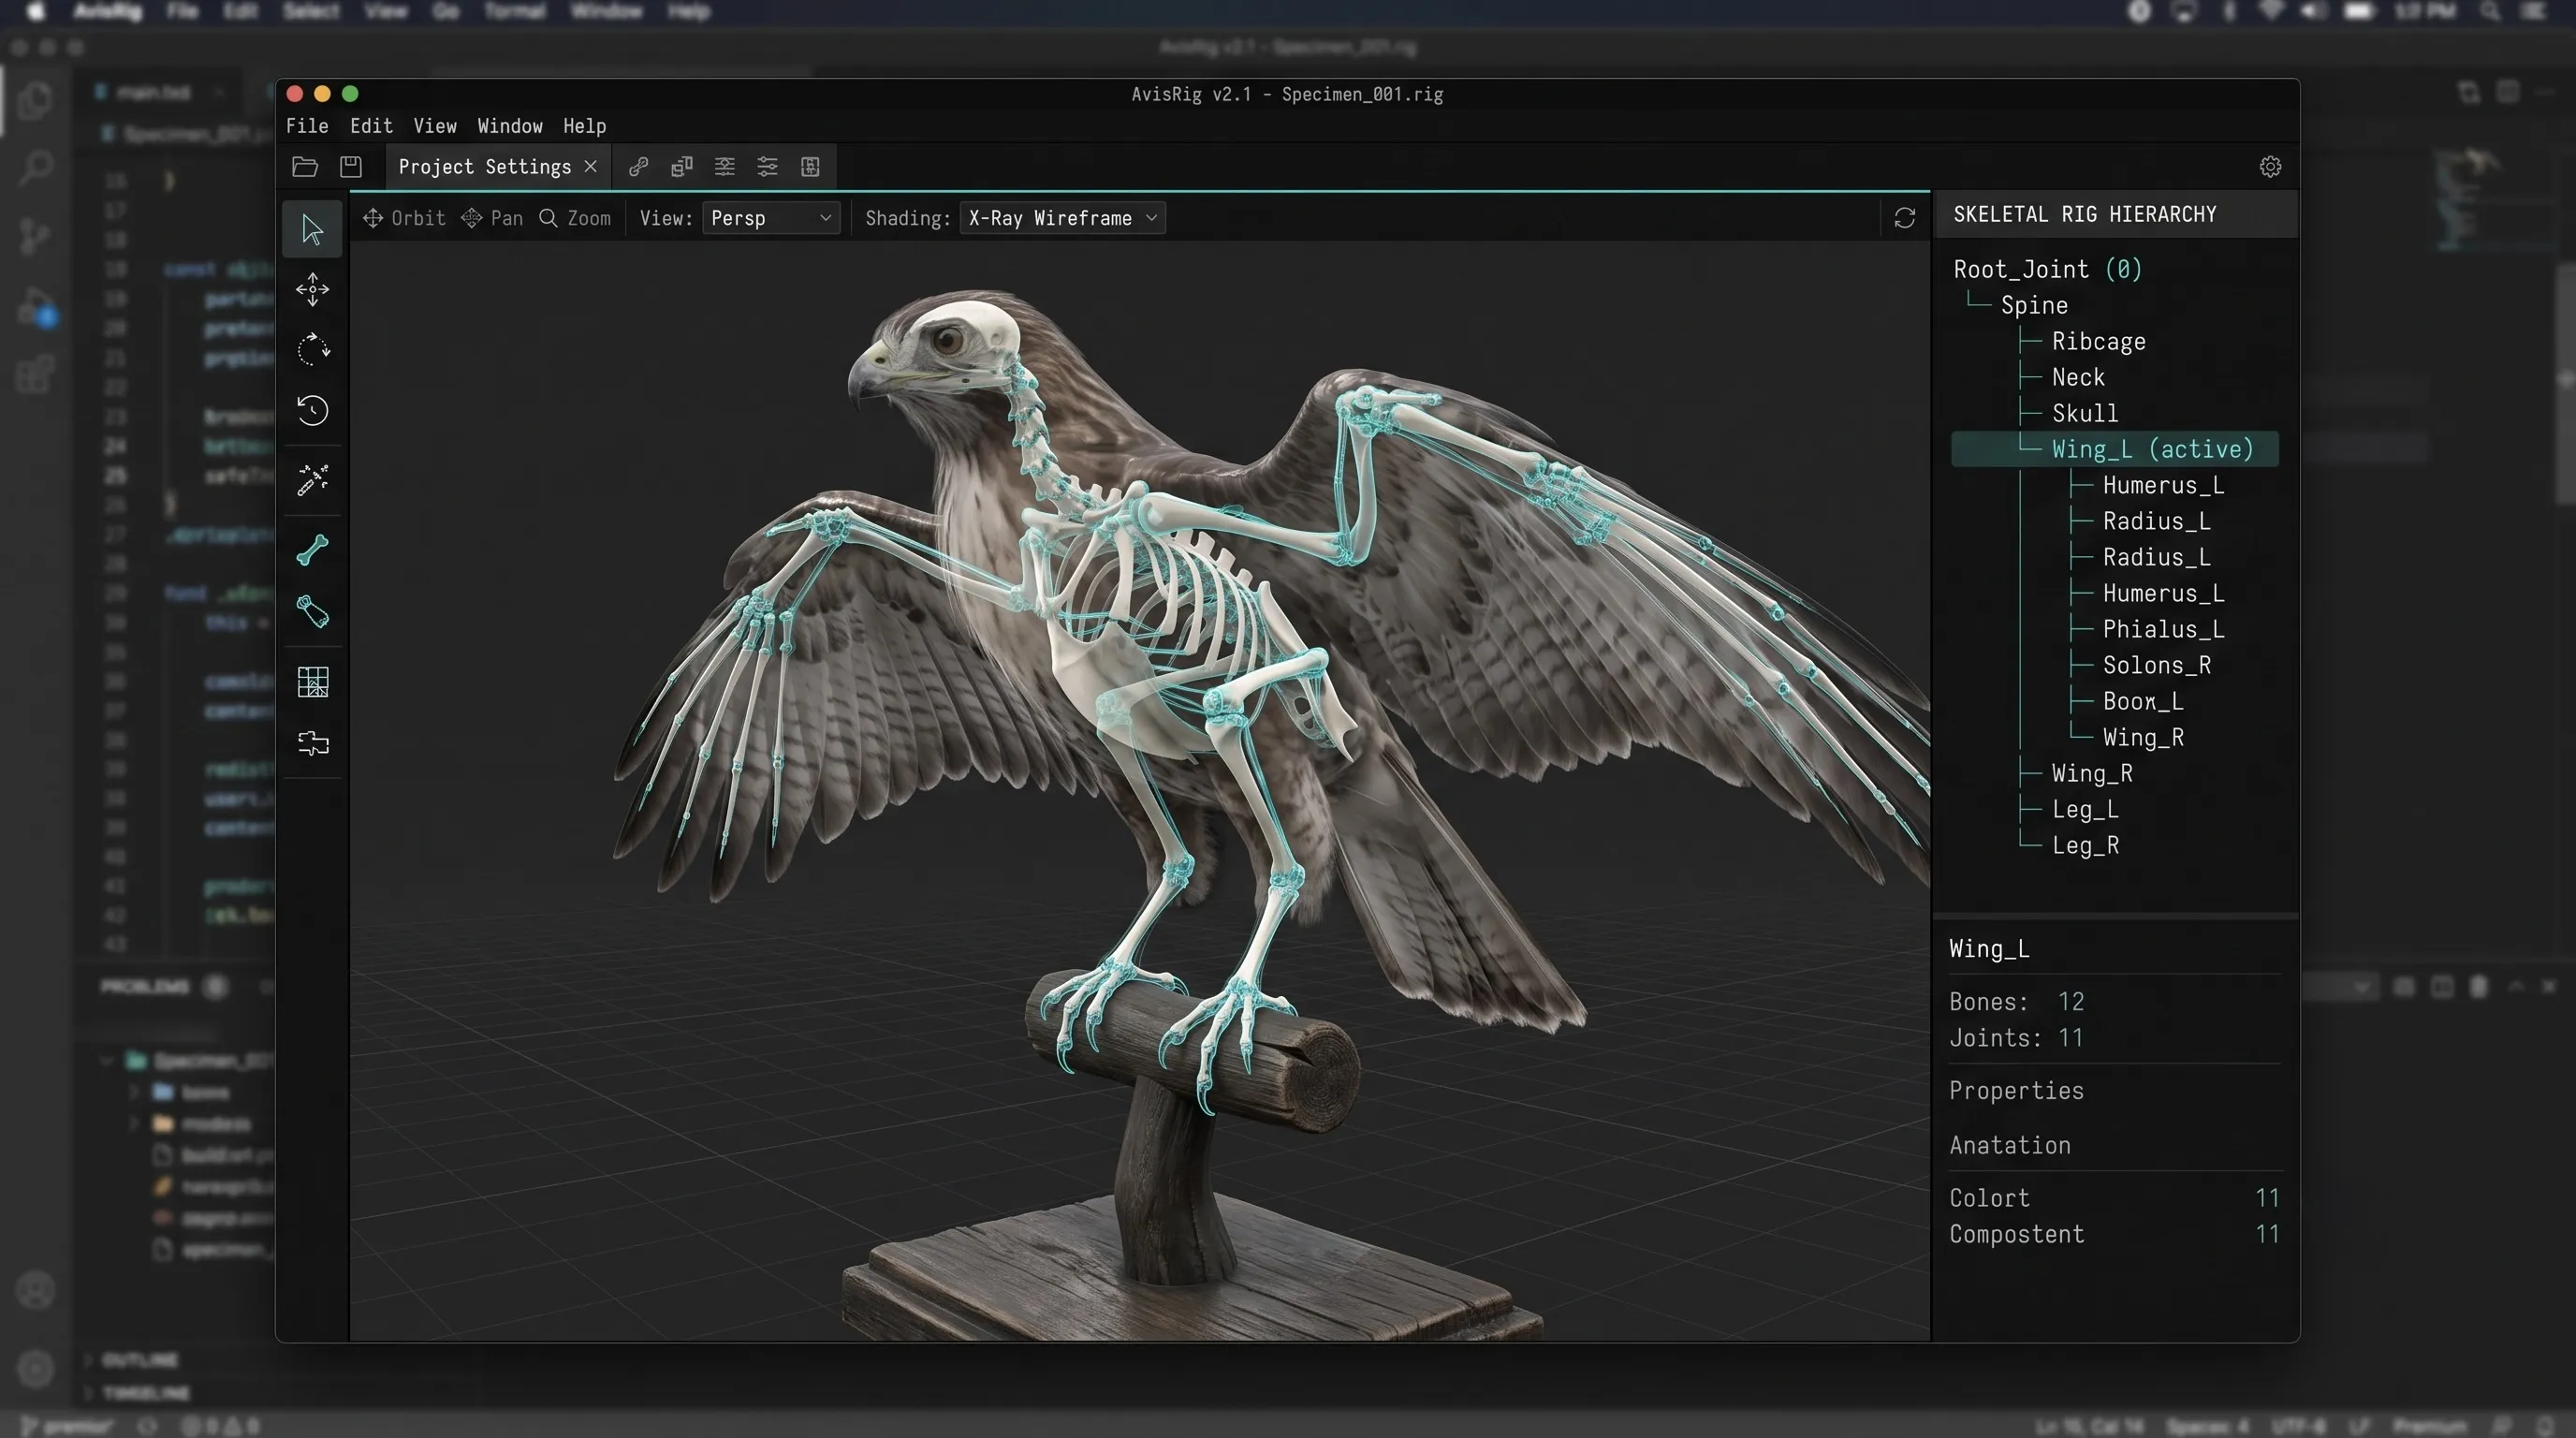Open the Edit menu in AvisRig
Screen dimensions: 2576x1438
[371, 126]
